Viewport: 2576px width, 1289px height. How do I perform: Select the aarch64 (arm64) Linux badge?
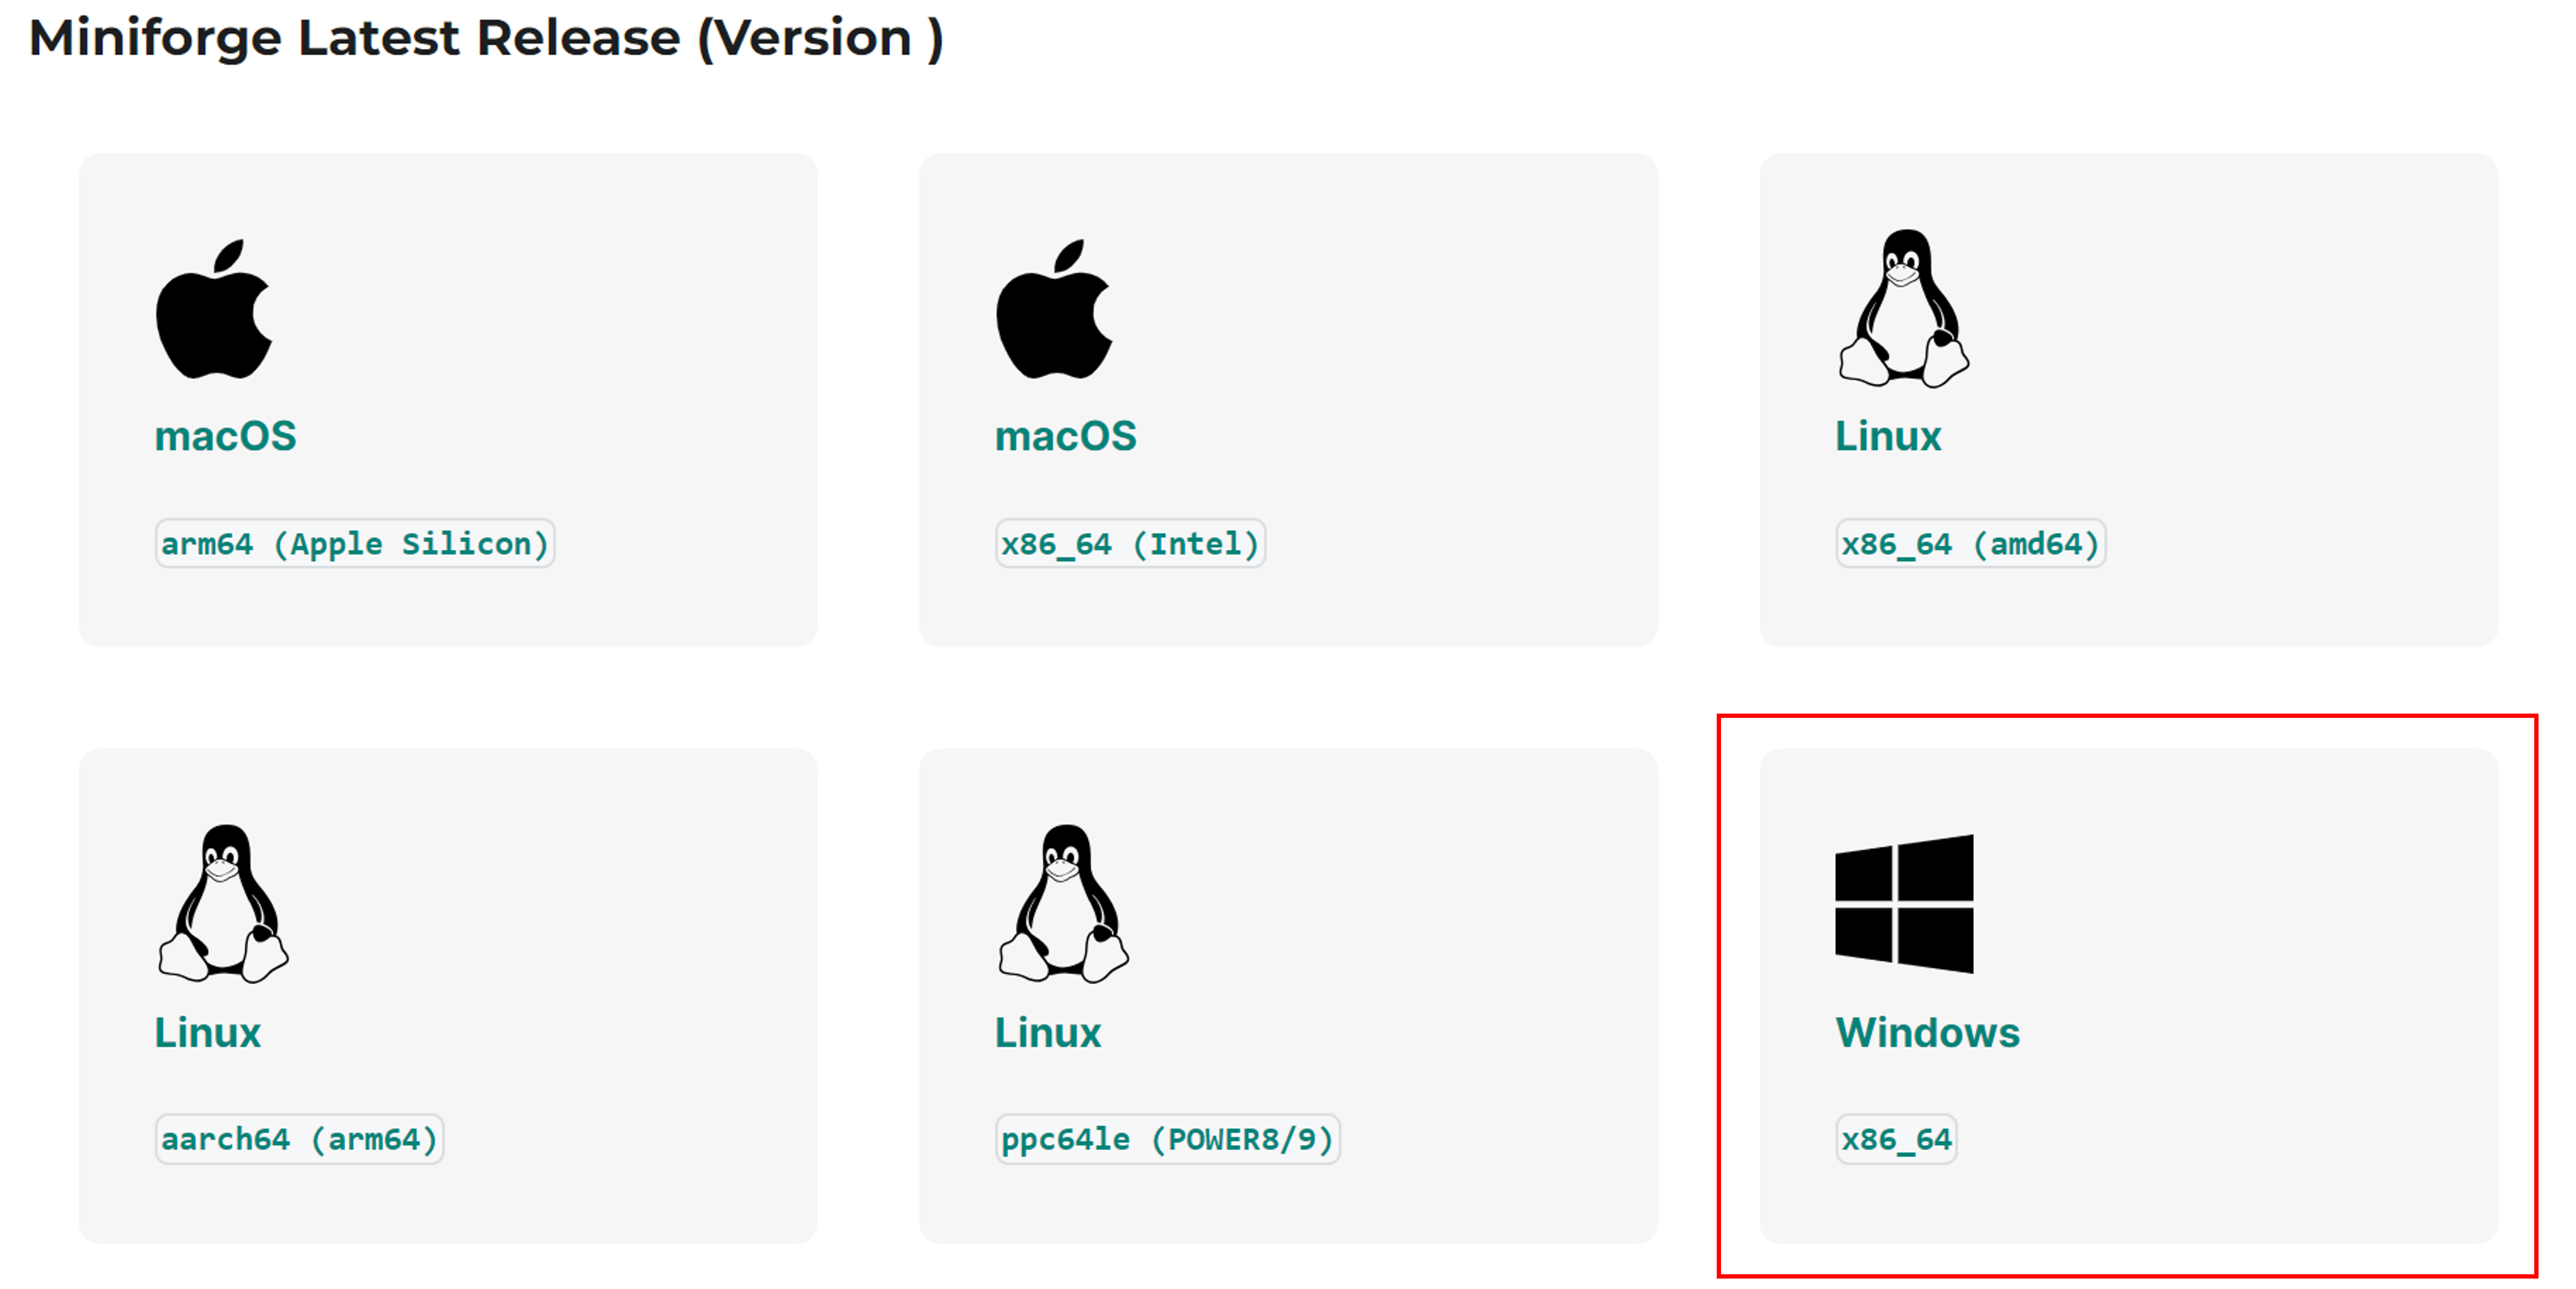coord(299,1140)
